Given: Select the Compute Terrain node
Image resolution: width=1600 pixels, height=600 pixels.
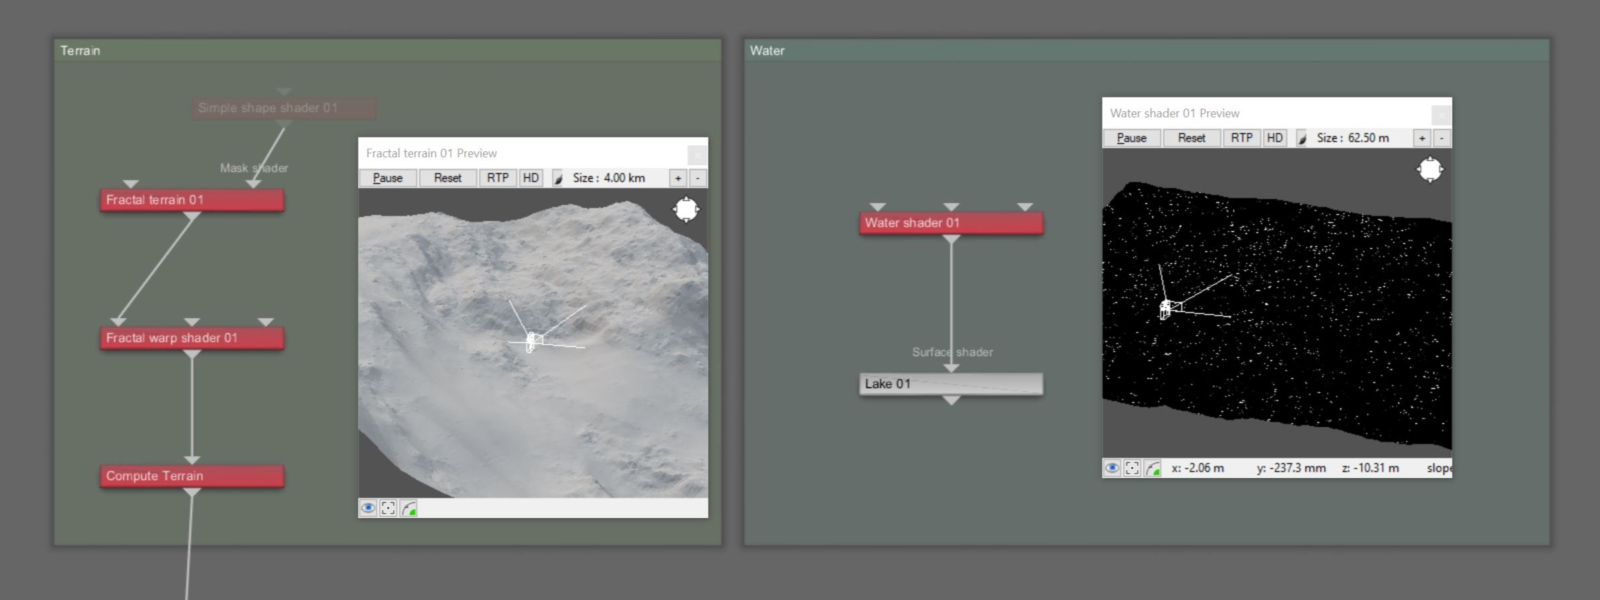Looking at the screenshot, I should pos(192,476).
